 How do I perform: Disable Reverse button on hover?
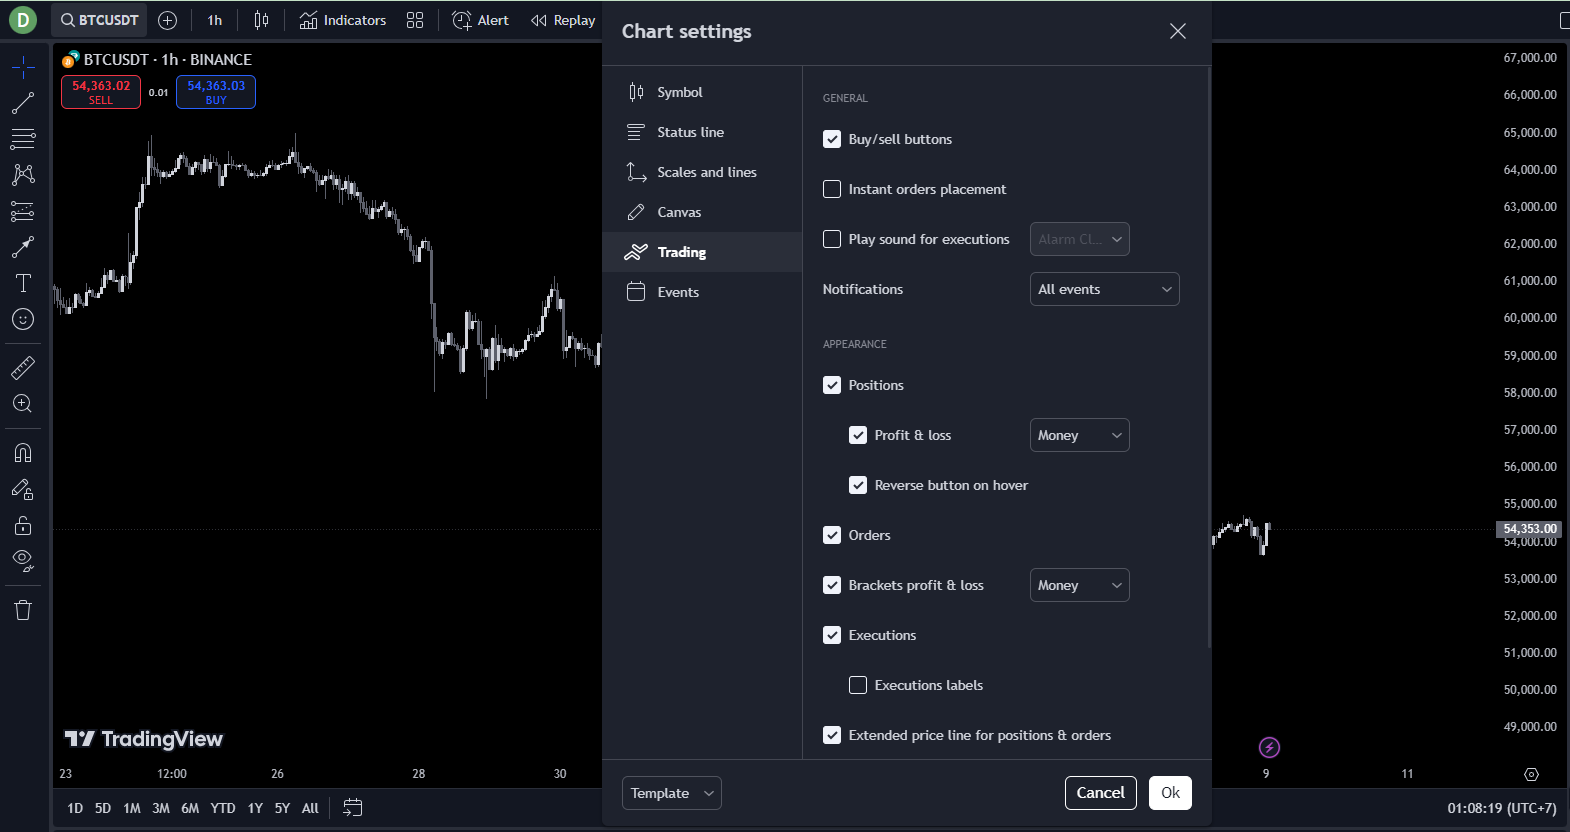click(858, 485)
